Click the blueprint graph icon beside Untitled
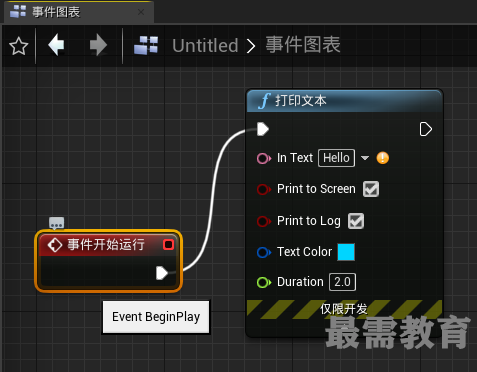The image size is (477, 372). click(x=146, y=45)
